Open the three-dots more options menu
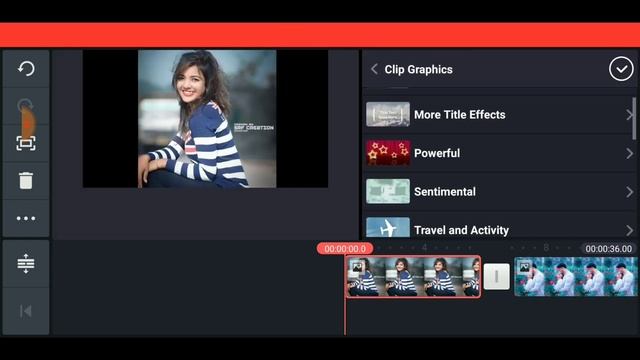Image resolution: width=640 pixels, height=360 pixels. coord(26,218)
